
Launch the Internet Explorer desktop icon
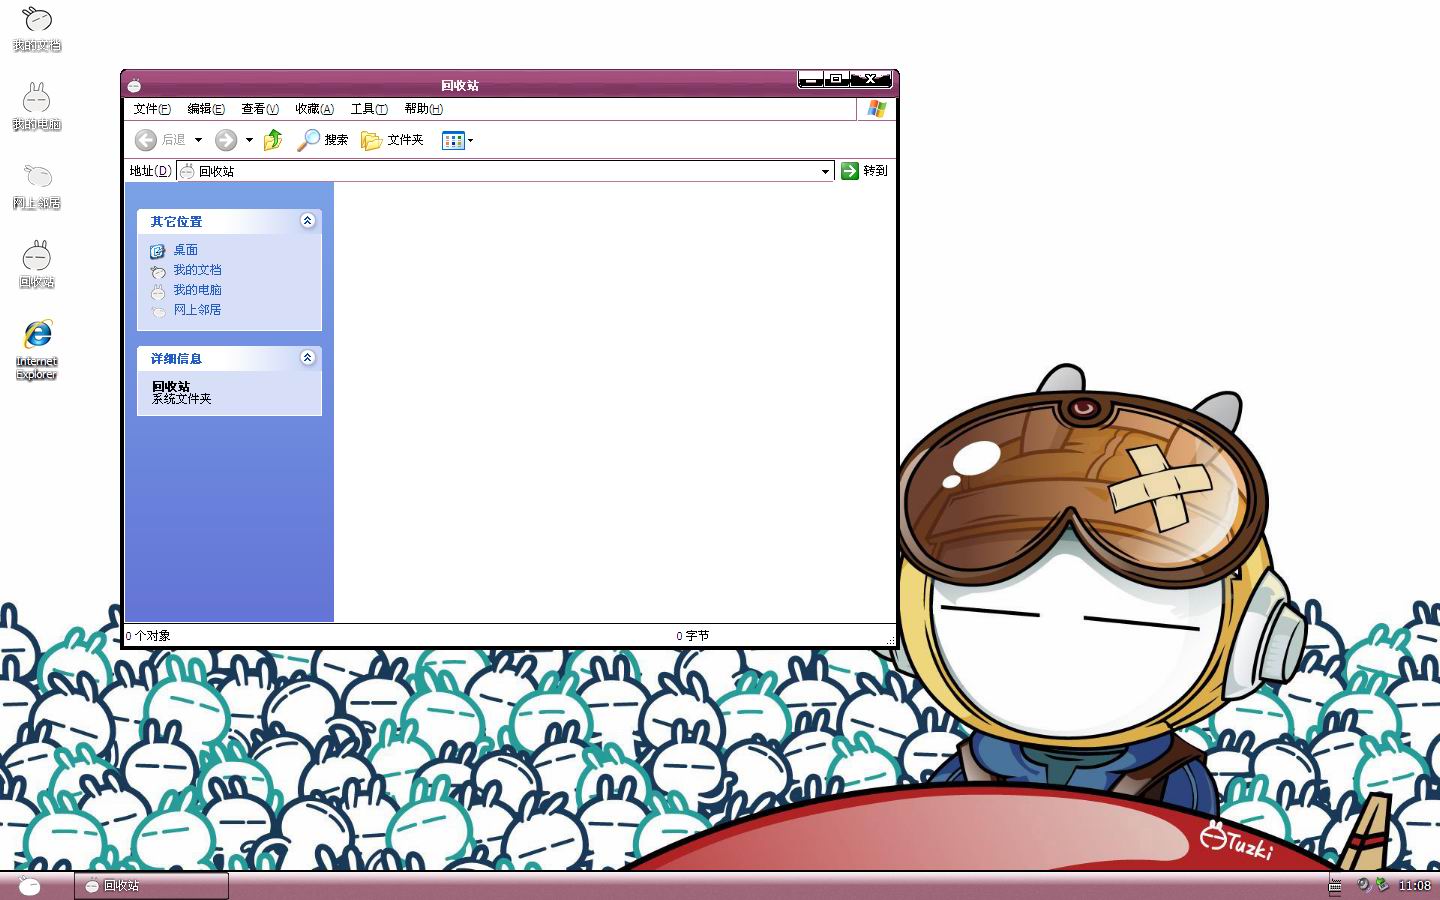[37, 350]
